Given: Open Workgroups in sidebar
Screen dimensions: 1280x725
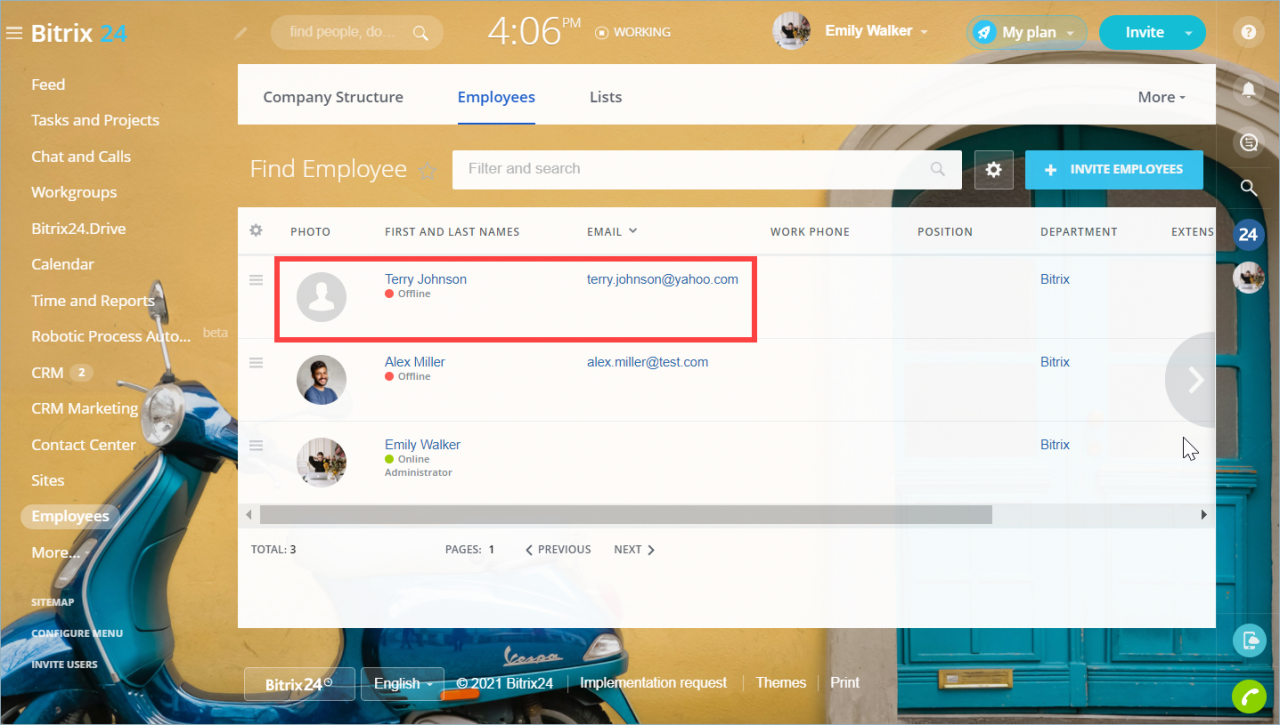Looking at the screenshot, I should pos(74,192).
